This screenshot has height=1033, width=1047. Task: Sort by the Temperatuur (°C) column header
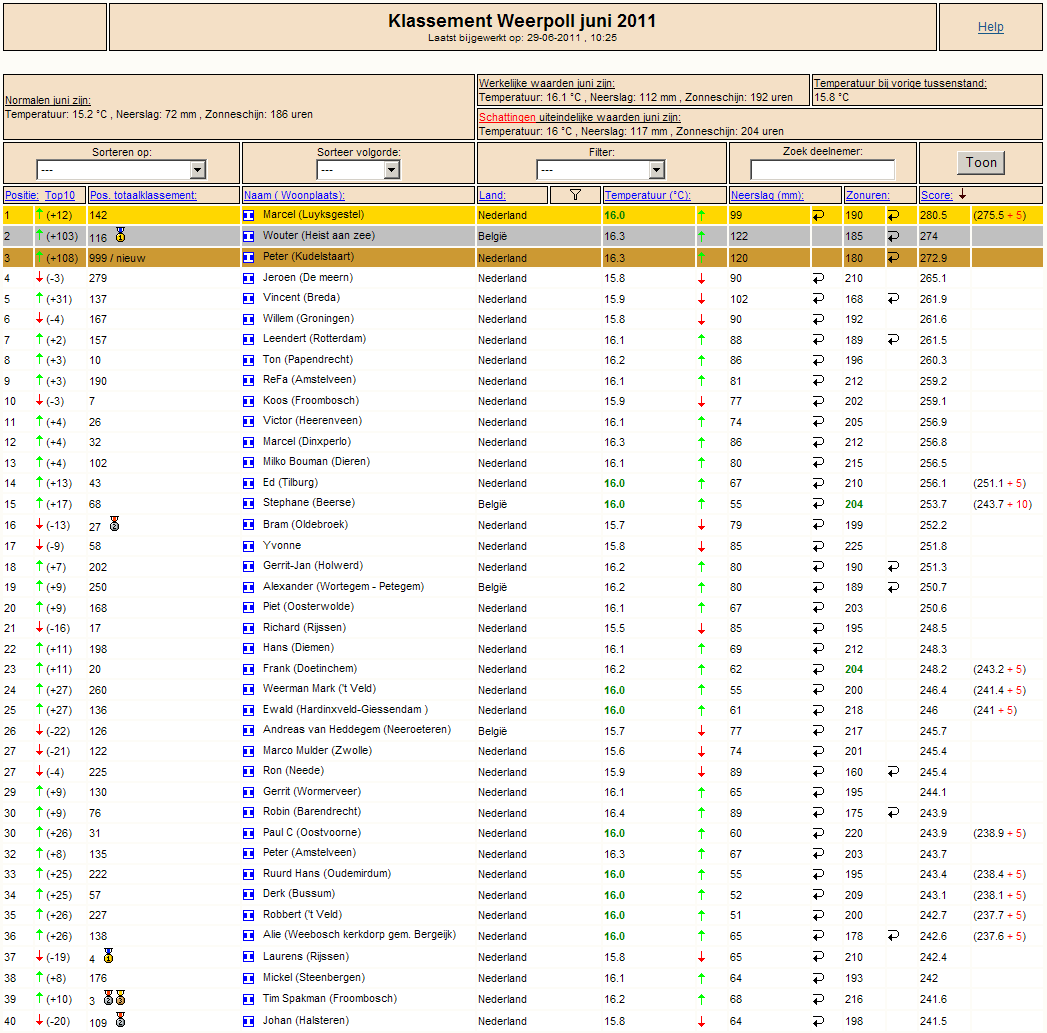[x=647, y=195]
